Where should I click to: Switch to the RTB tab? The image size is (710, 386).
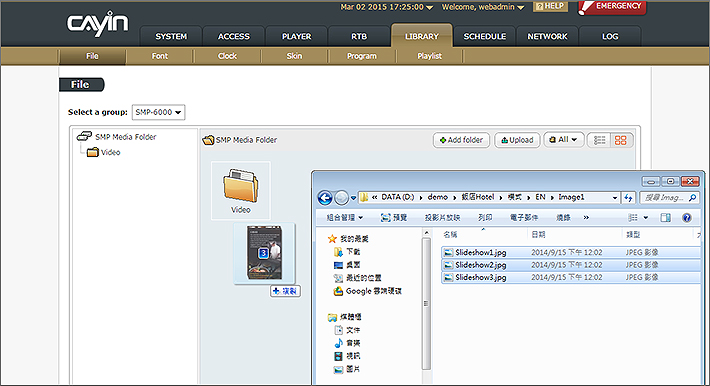[x=359, y=36]
